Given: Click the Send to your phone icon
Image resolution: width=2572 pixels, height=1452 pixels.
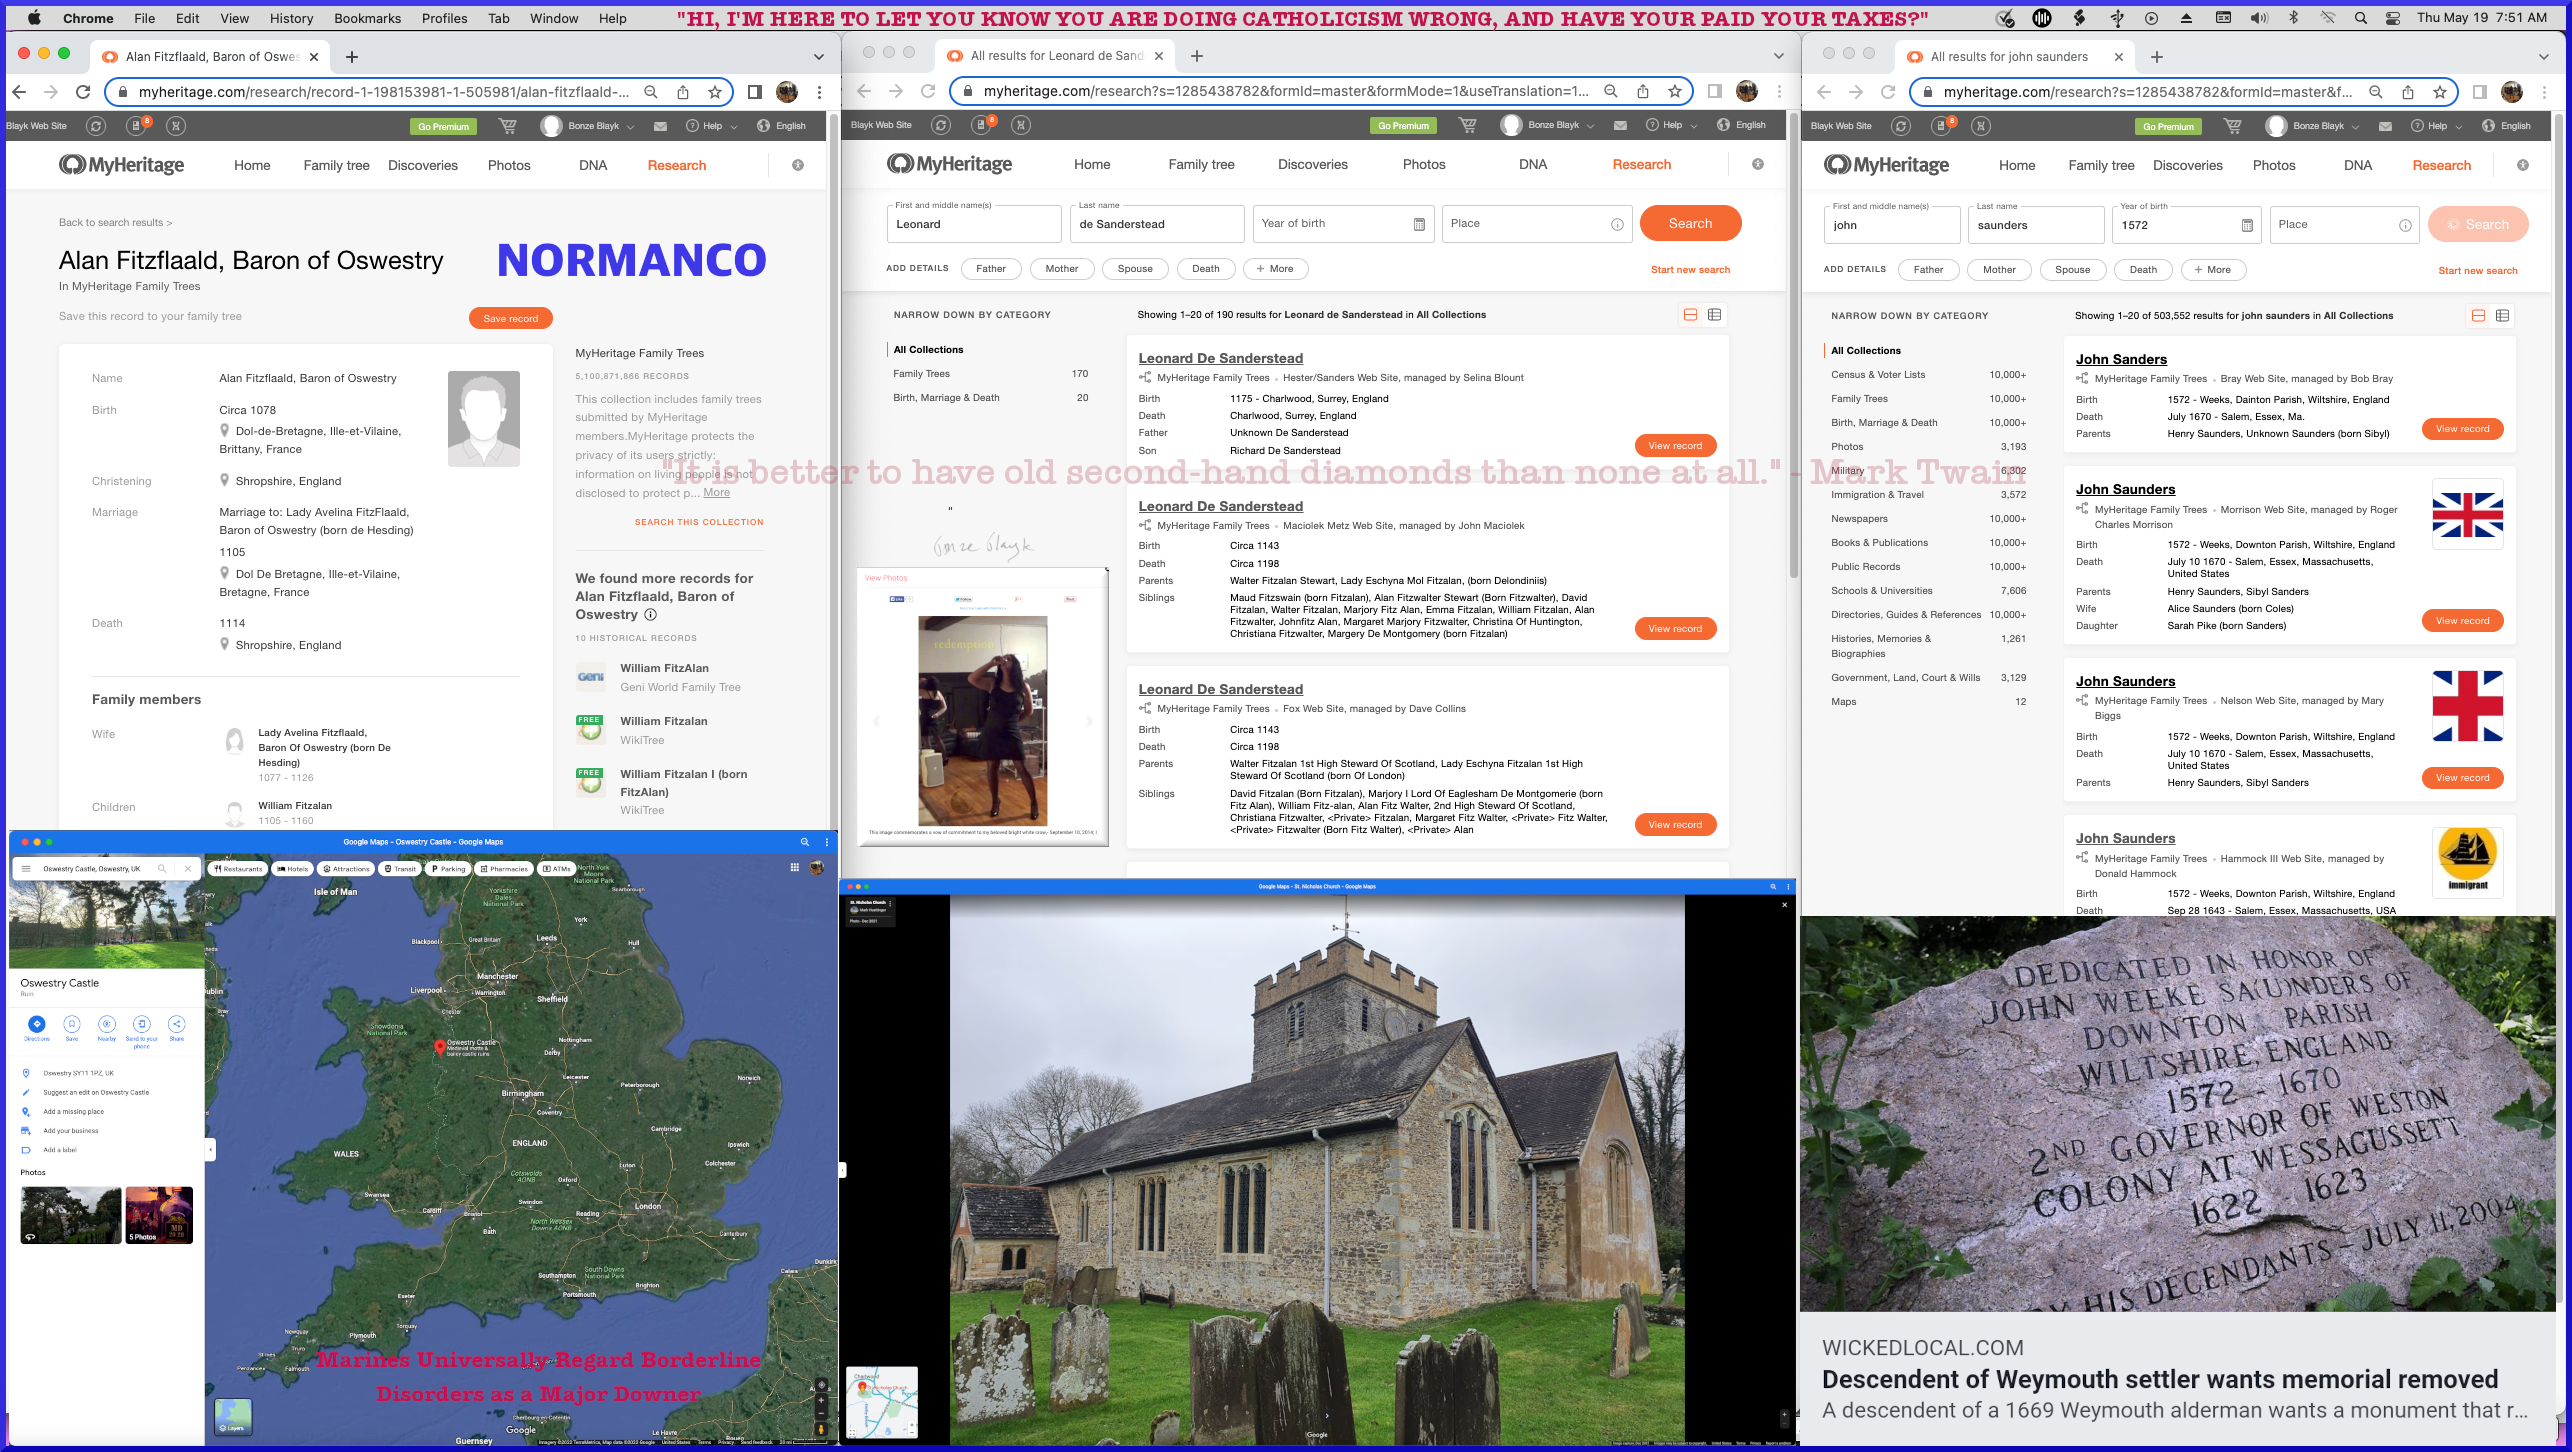Looking at the screenshot, I should [142, 1024].
